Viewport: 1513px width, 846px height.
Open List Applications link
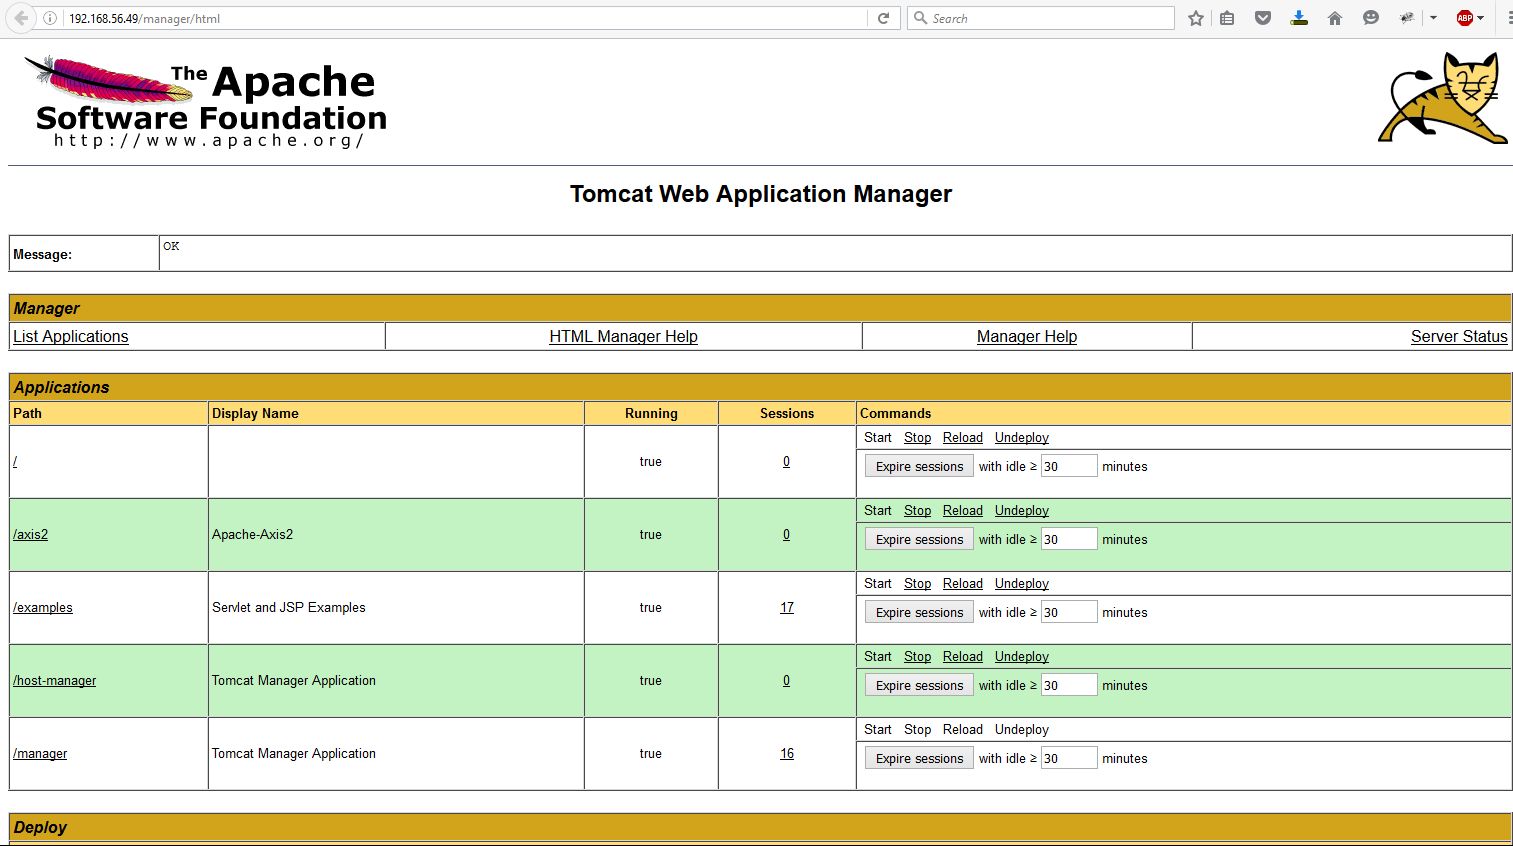pos(71,337)
